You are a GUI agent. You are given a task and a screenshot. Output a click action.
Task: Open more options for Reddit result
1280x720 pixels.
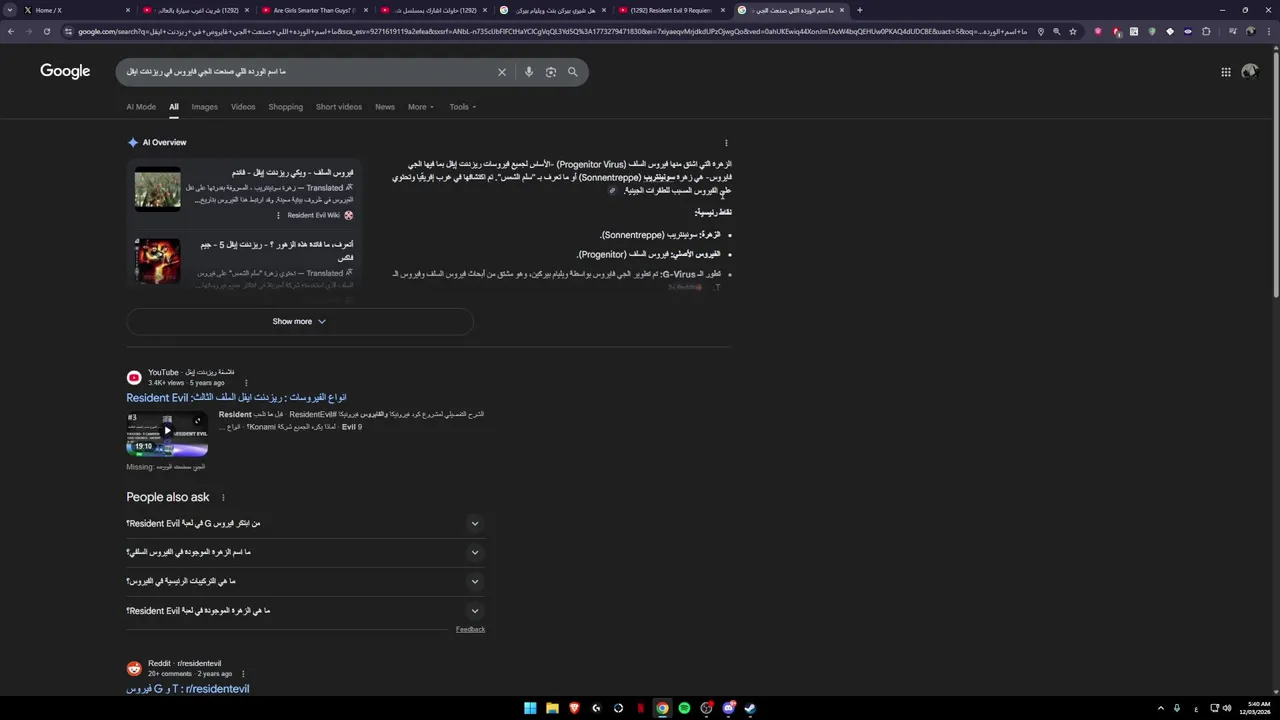click(243, 674)
